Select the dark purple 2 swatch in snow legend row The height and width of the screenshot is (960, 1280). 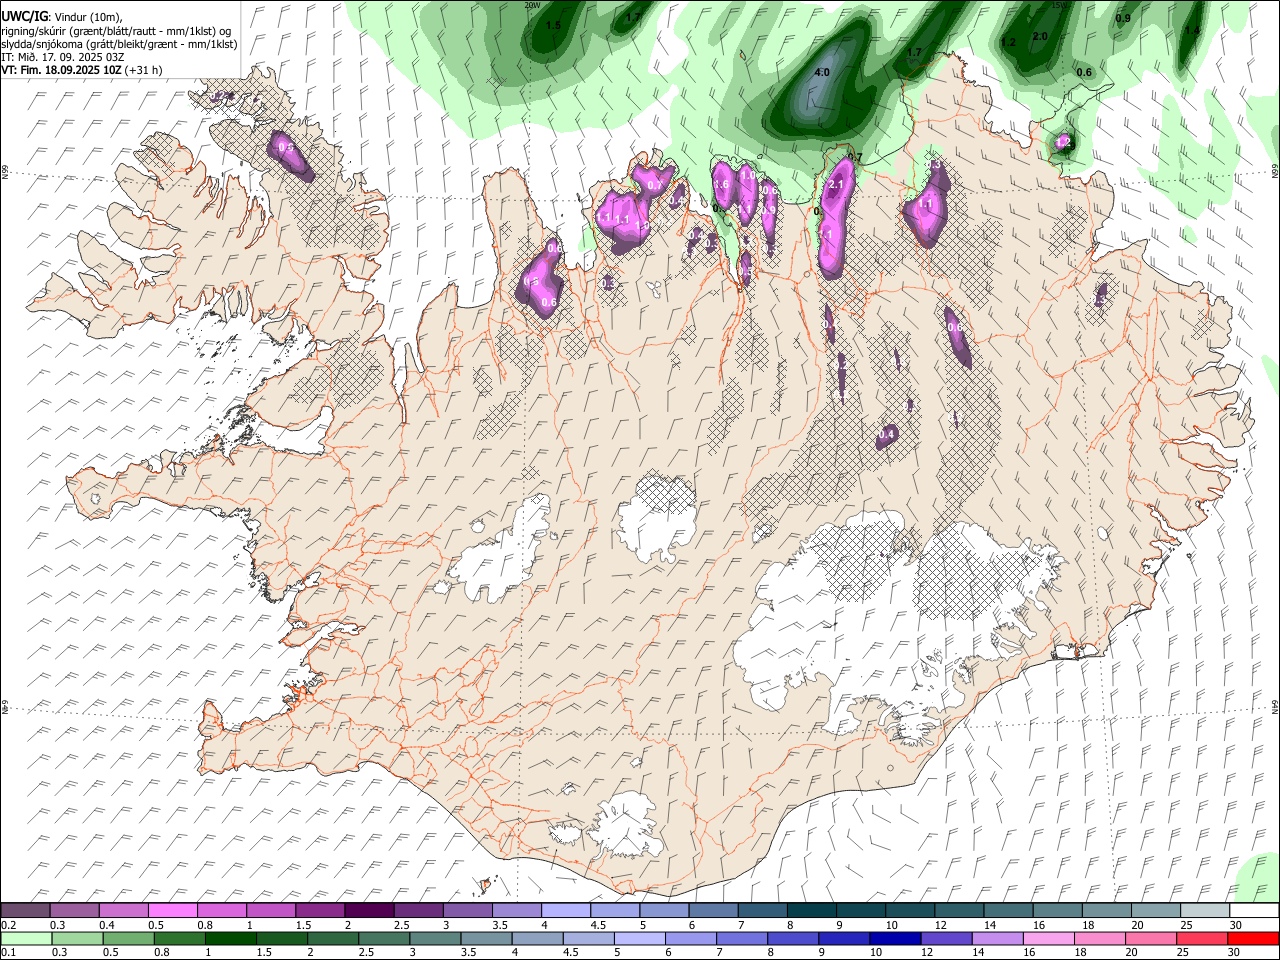369,910
